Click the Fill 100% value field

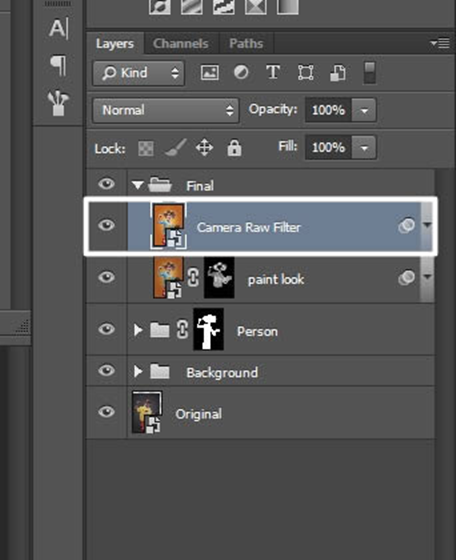329,148
